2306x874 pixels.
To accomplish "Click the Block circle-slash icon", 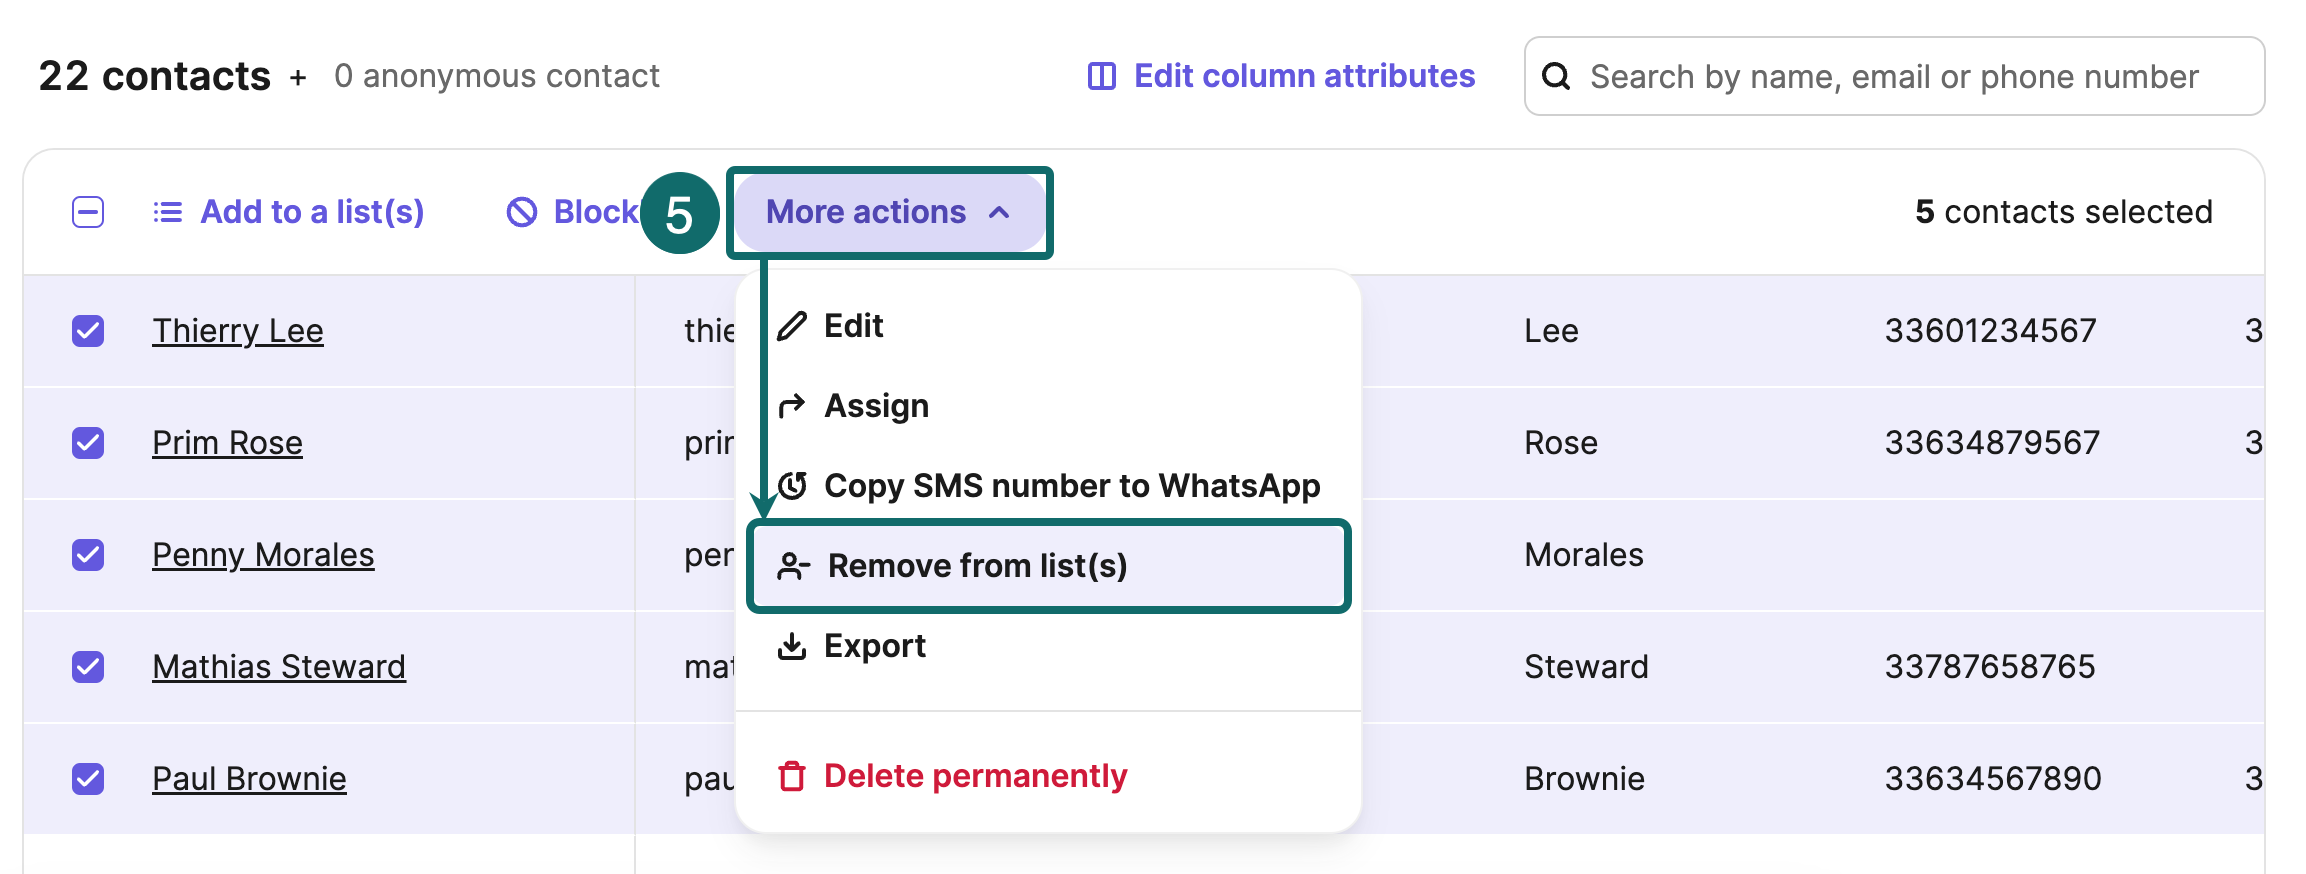I will (522, 212).
